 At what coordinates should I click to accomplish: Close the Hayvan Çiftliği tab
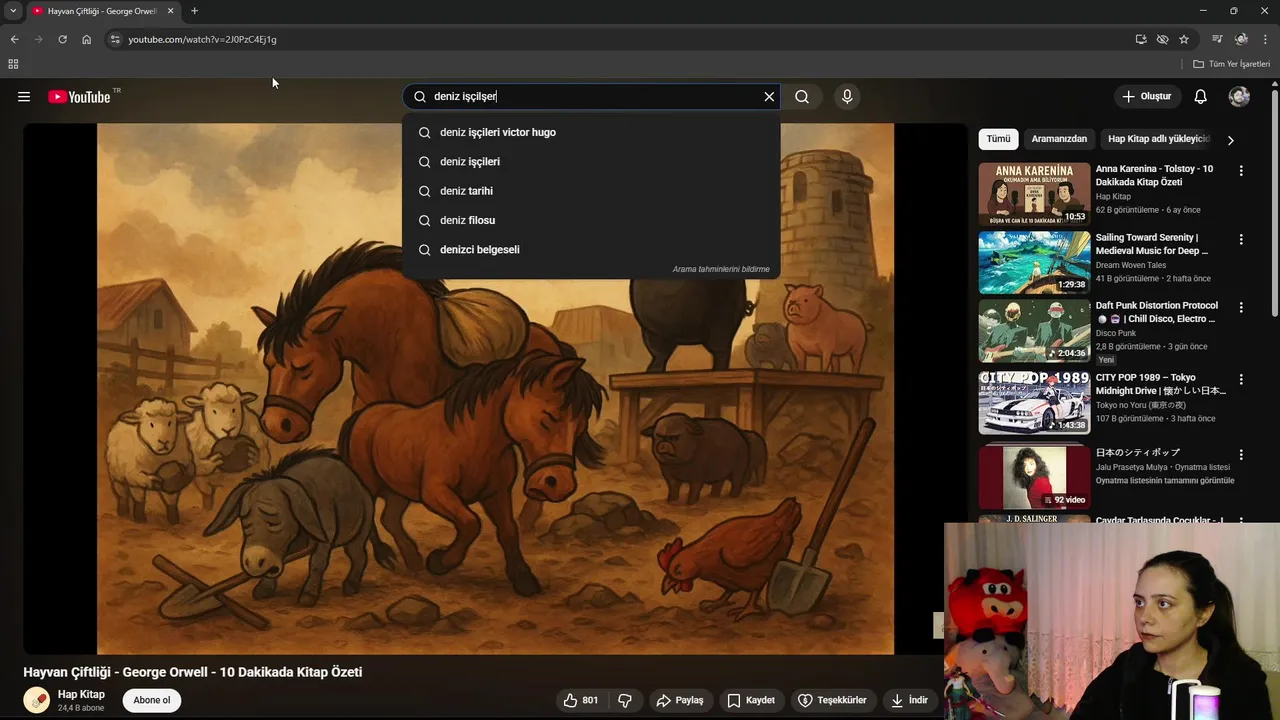point(170,11)
